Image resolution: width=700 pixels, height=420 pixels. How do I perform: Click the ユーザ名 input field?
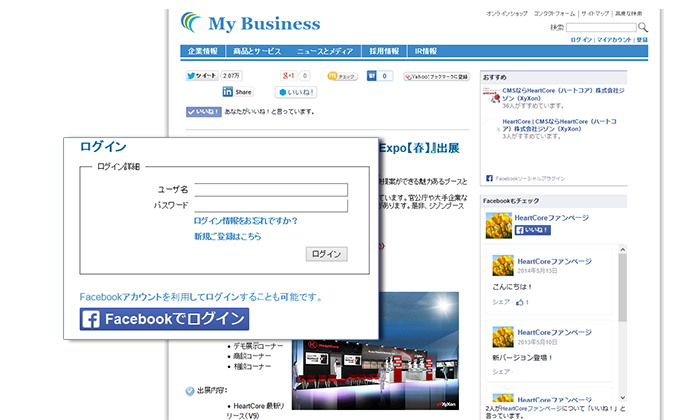click(x=271, y=190)
